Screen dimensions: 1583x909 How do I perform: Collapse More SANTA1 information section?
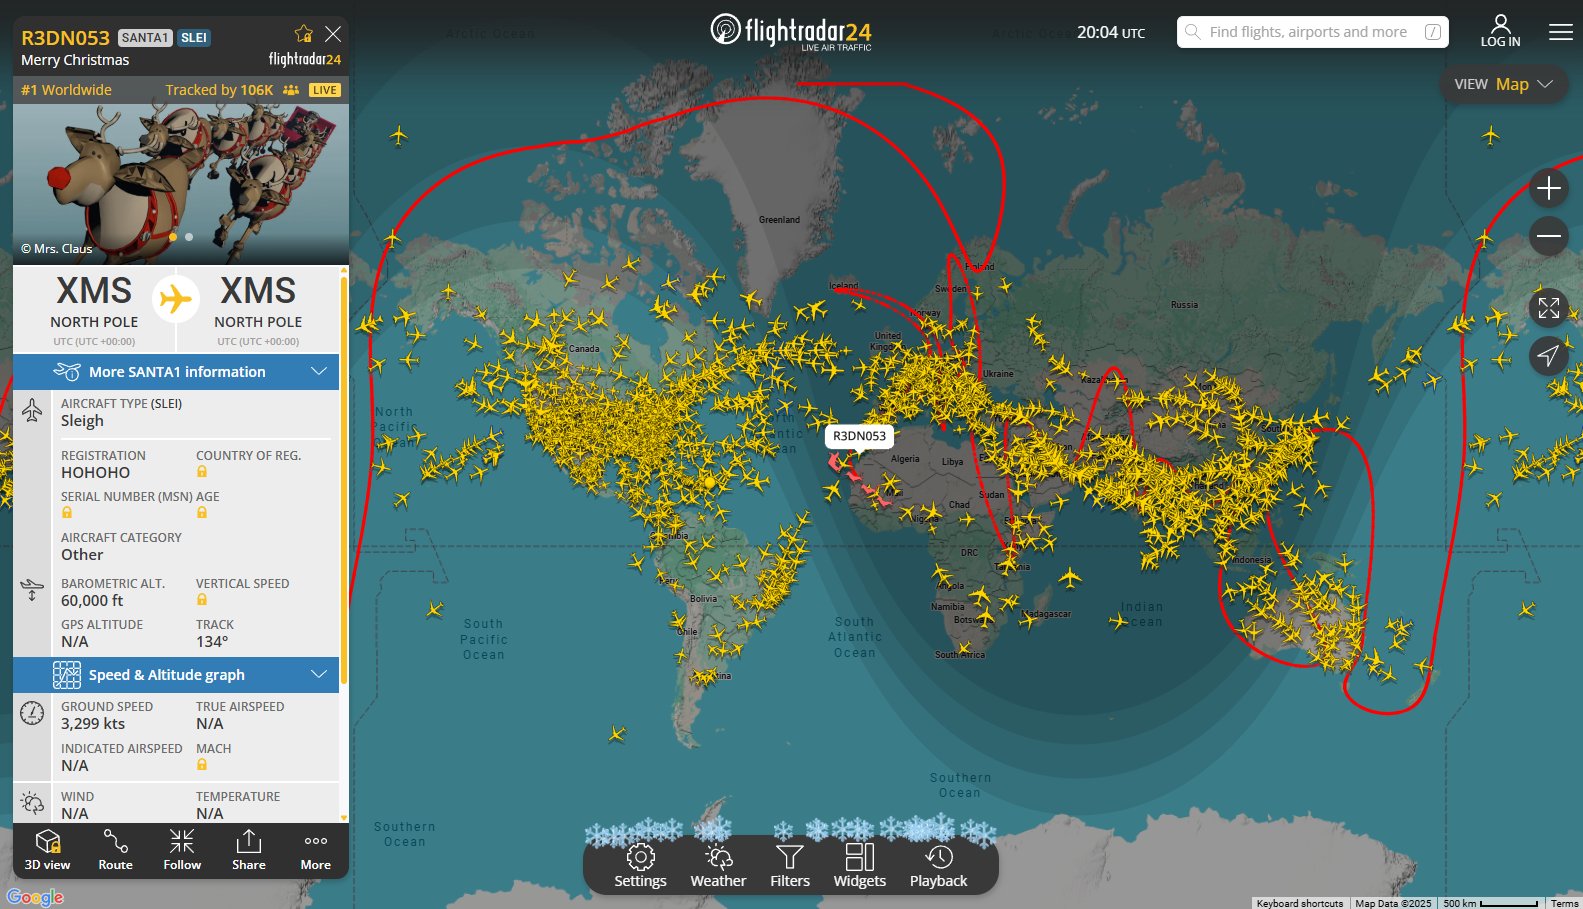pyautogui.click(x=319, y=372)
